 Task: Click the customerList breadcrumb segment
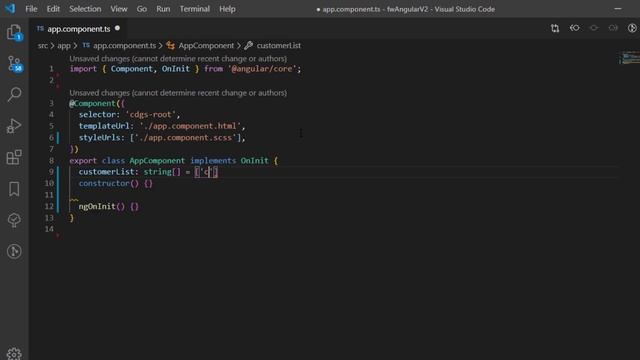point(279,46)
